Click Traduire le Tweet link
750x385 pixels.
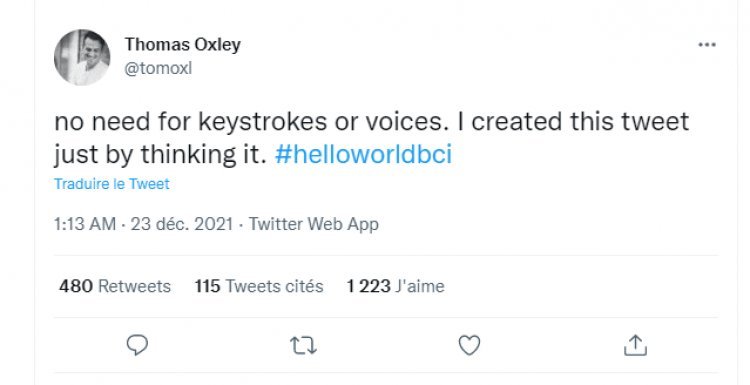112,184
